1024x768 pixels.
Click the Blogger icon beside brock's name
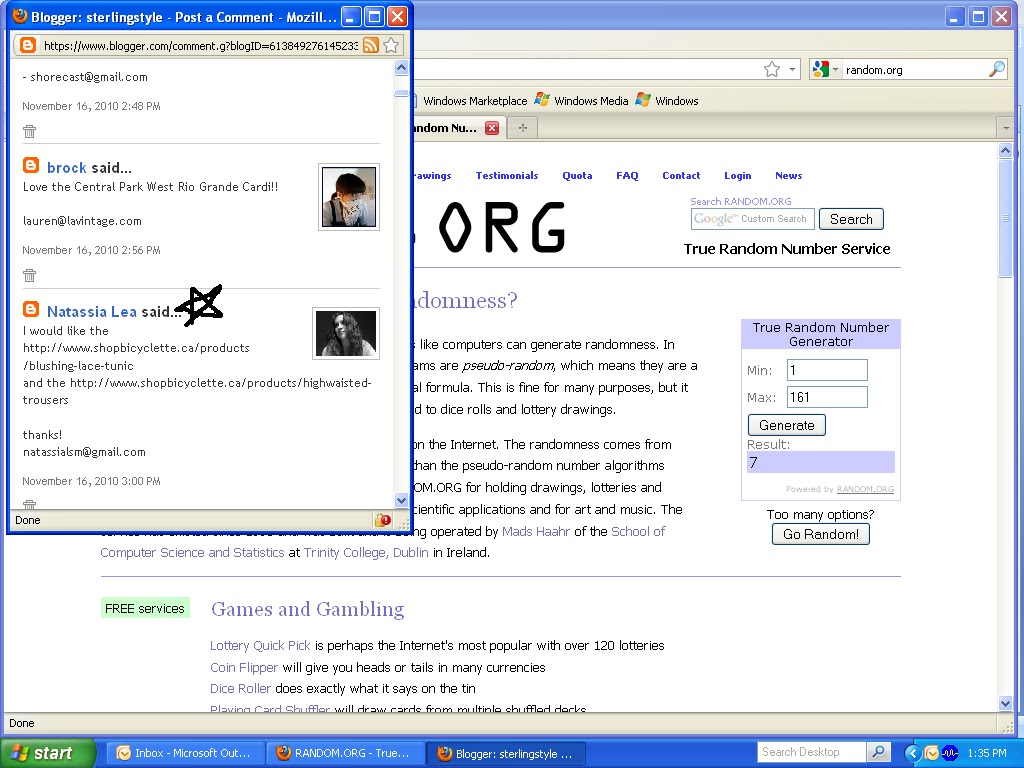click(x=31, y=165)
